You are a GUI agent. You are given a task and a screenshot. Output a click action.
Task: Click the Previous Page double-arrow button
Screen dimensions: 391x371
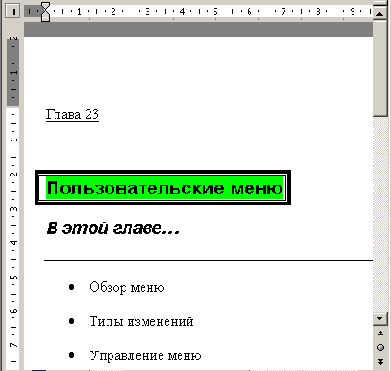(x=380, y=333)
